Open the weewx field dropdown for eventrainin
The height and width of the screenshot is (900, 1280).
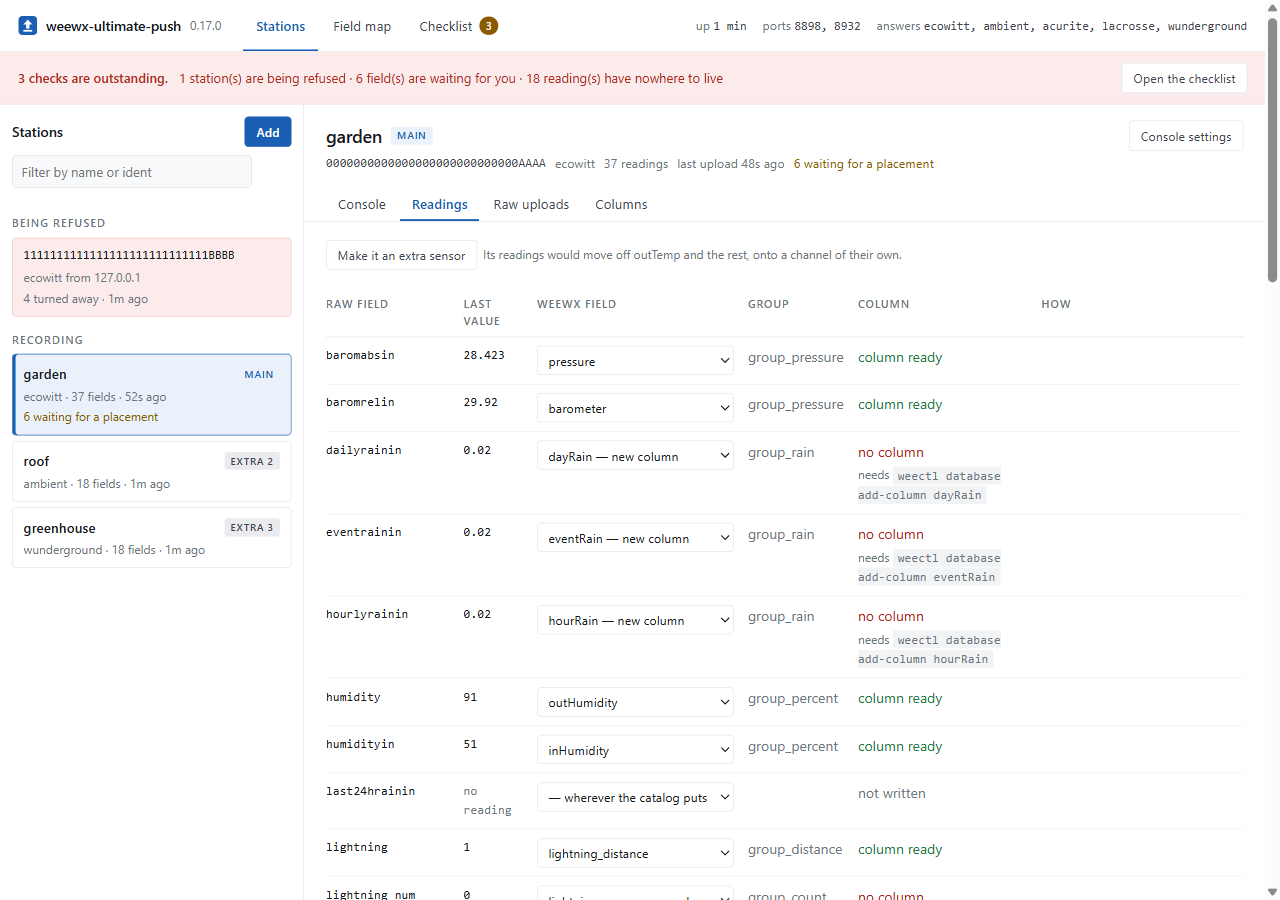pyautogui.click(x=635, y=538)
